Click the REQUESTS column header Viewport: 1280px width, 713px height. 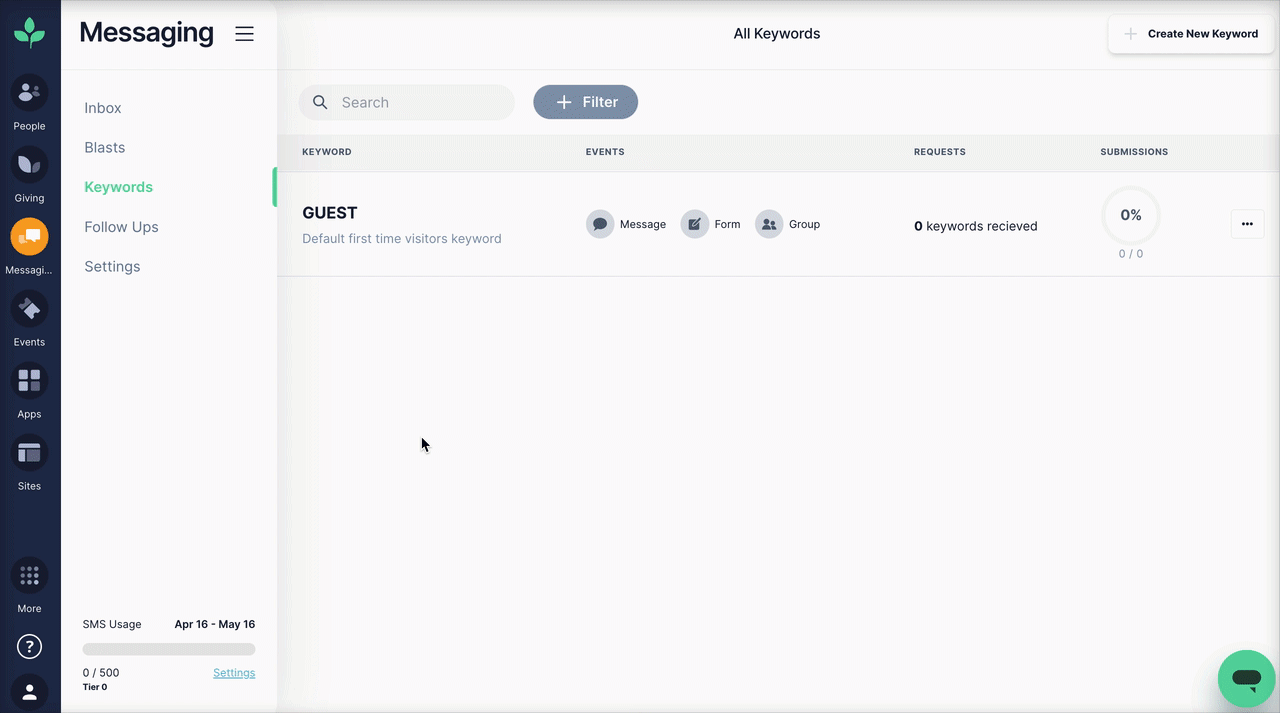point(940,152)
